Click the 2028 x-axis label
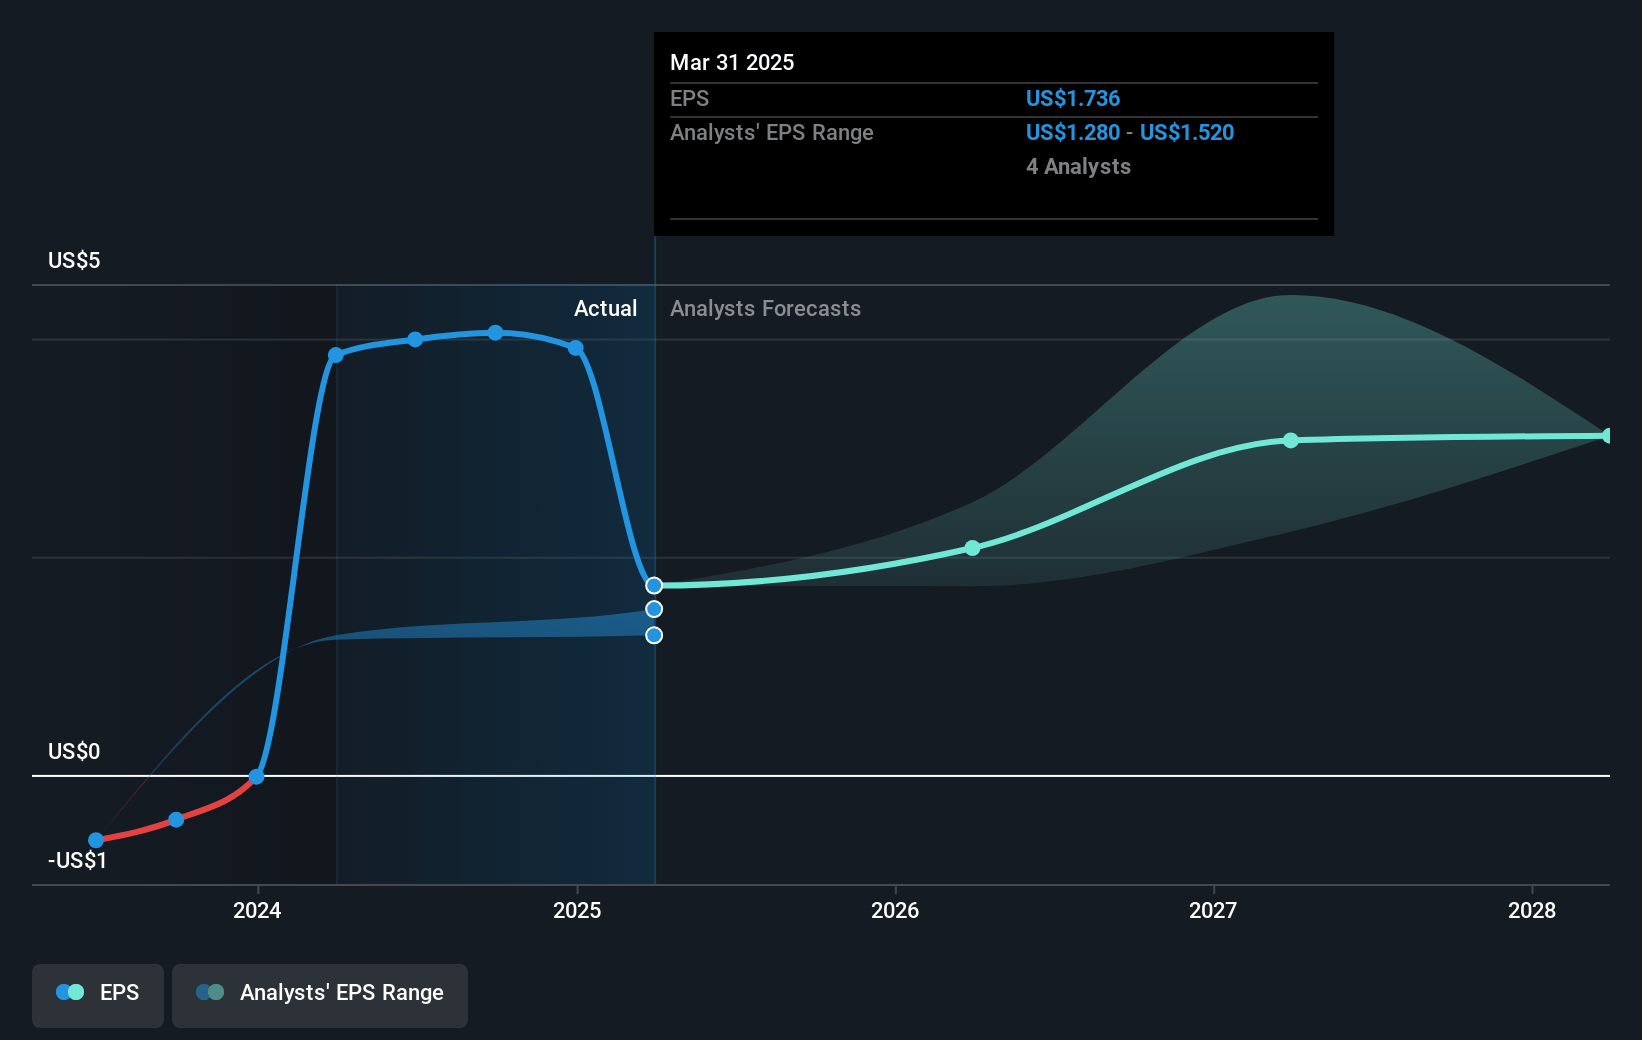1642x1040 pixels. pos(1532,910)
